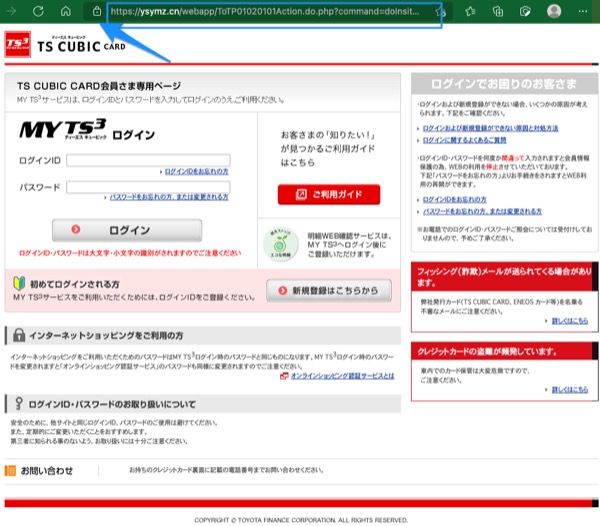Viewport: 600px width, 526px height.
Task: Click the browser address bar URL
Action: click(x=265, y=11)
